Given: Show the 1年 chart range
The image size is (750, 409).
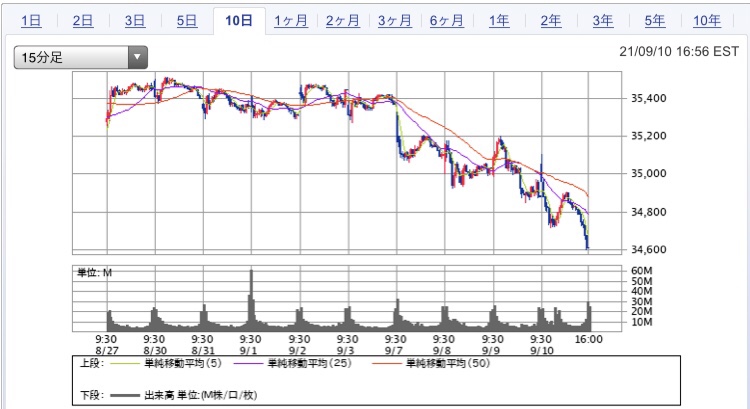Looking at the screenshot, I should coord(499,21).
